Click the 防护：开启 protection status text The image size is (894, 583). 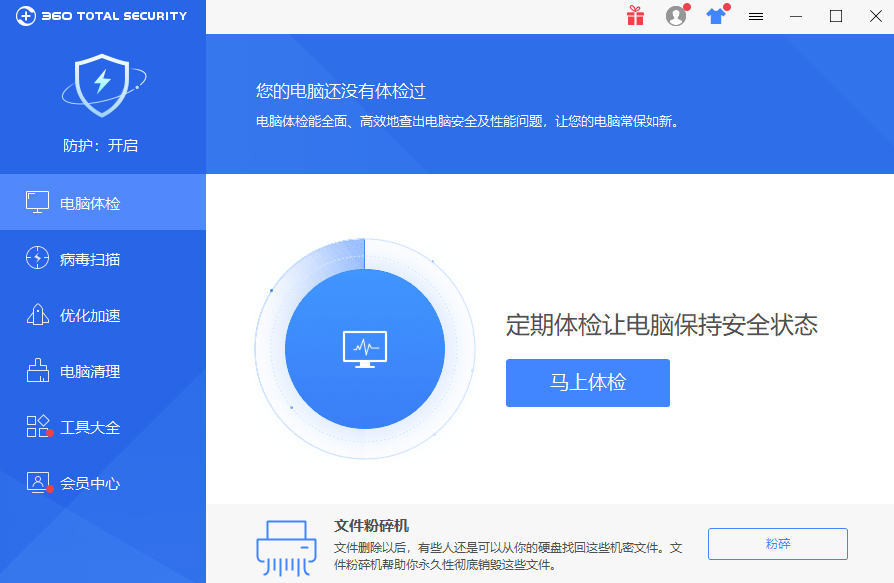tap(103, 145)
